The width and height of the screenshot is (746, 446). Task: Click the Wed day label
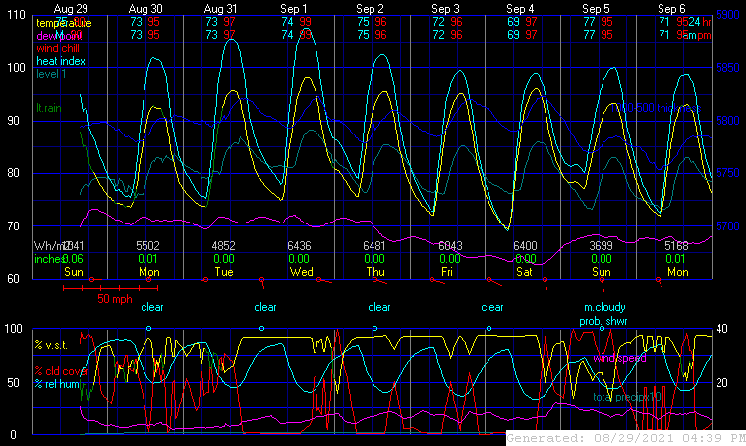[301, 271]
